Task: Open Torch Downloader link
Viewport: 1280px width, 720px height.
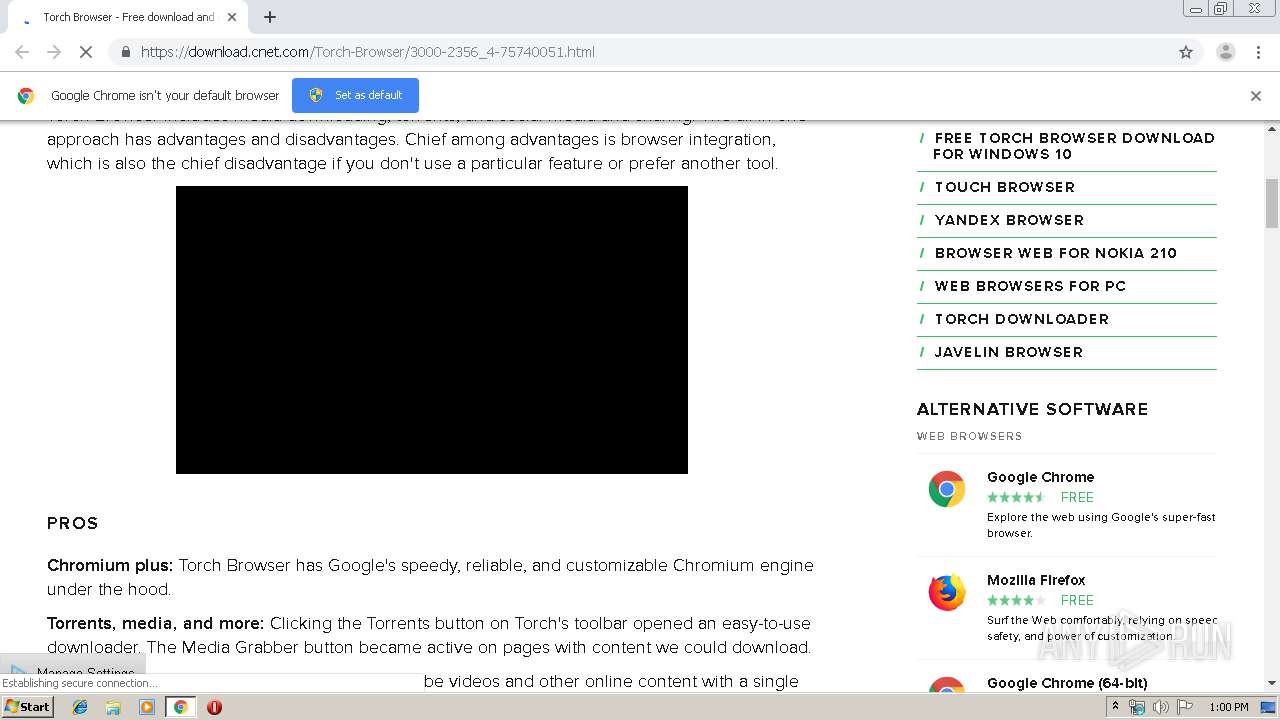Action: click(x=1022, y=319)
